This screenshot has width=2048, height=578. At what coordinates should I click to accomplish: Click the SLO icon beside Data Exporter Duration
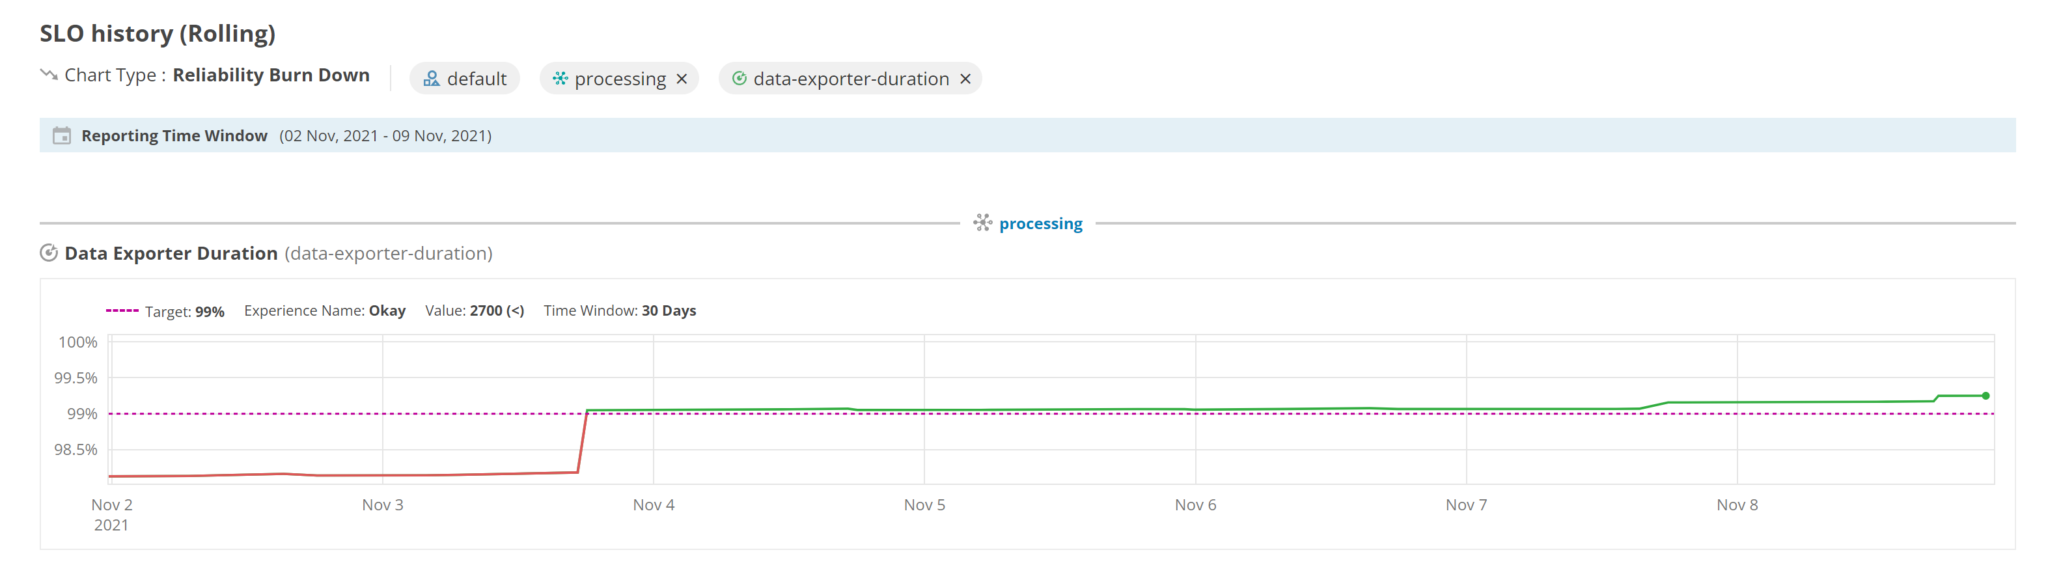pyautogui.click(x=48, y=253)
